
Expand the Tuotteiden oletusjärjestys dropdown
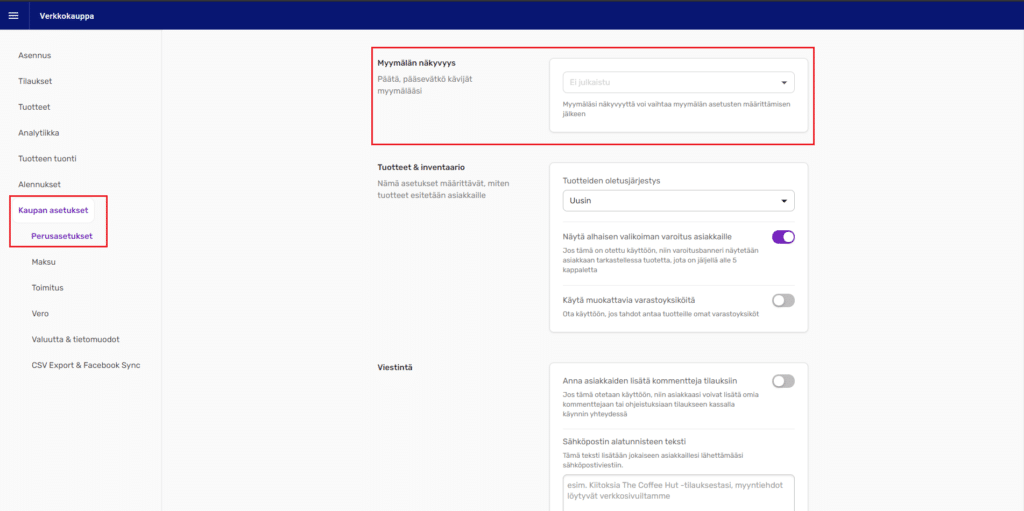point(678,201)
